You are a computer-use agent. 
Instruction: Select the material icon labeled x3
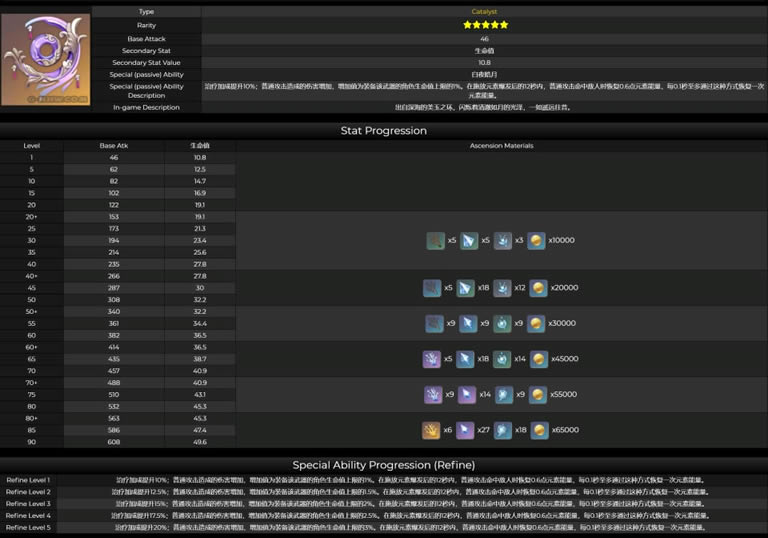click(x=501, y=240)
